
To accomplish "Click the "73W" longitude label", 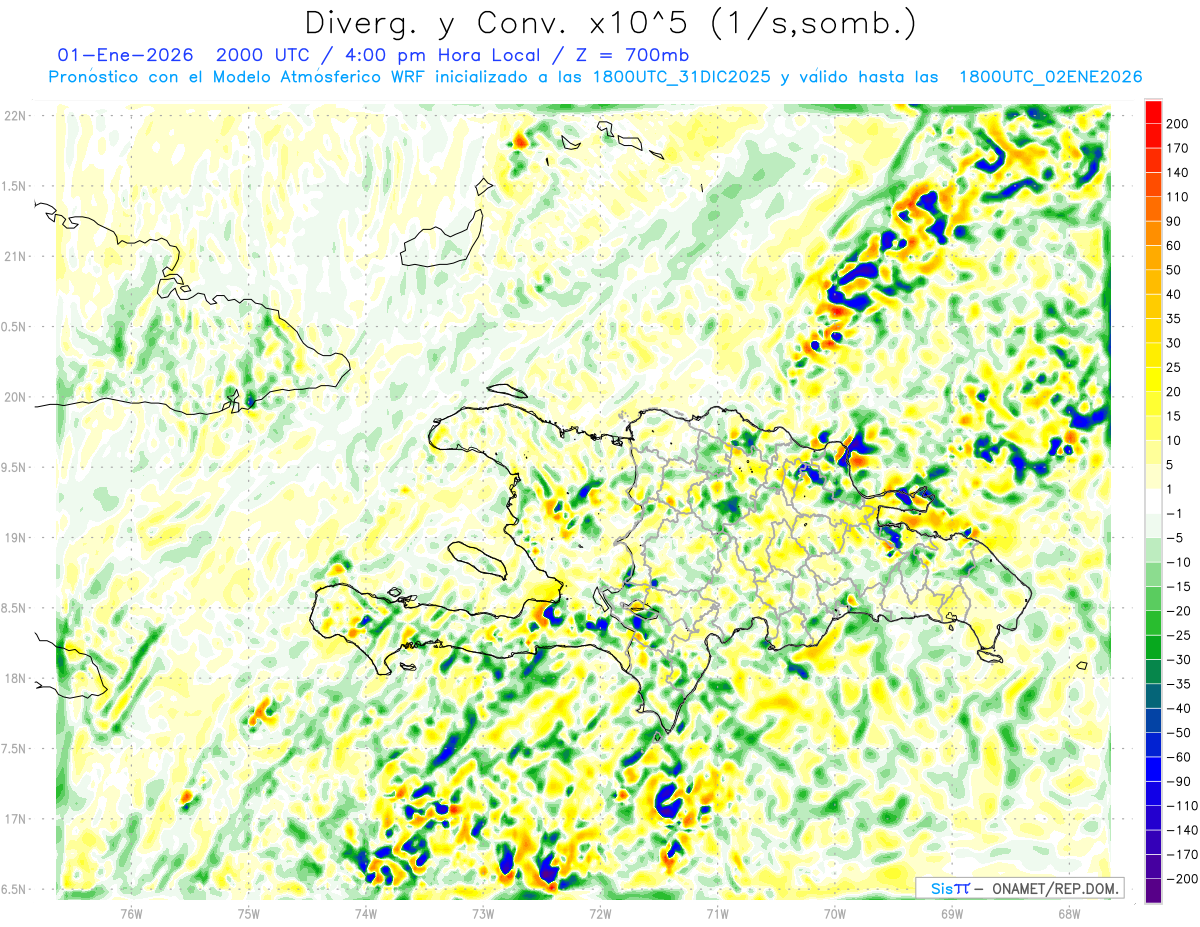I will pos(483,914).
